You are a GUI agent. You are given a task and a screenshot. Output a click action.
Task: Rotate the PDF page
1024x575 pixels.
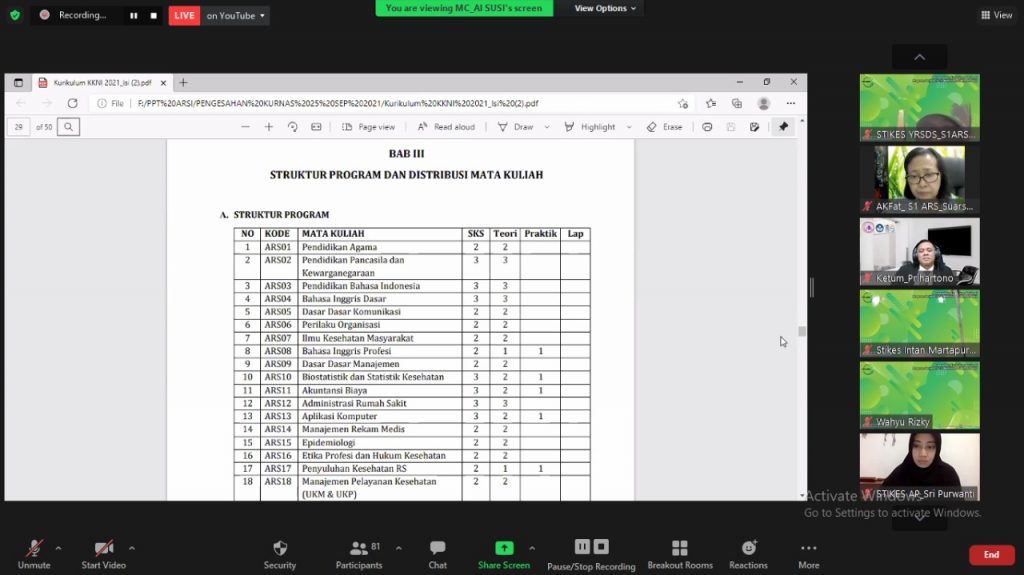click(x=293, y=127)
